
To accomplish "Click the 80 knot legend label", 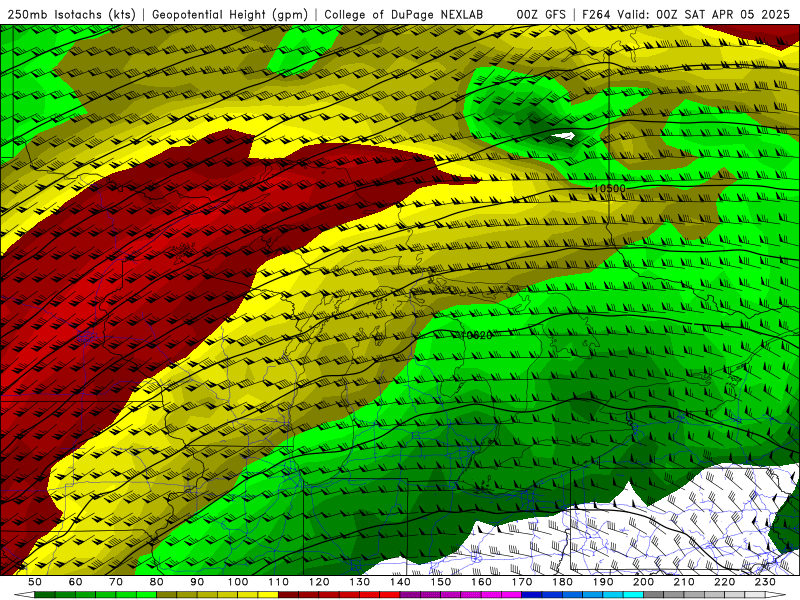I will 156,582.
